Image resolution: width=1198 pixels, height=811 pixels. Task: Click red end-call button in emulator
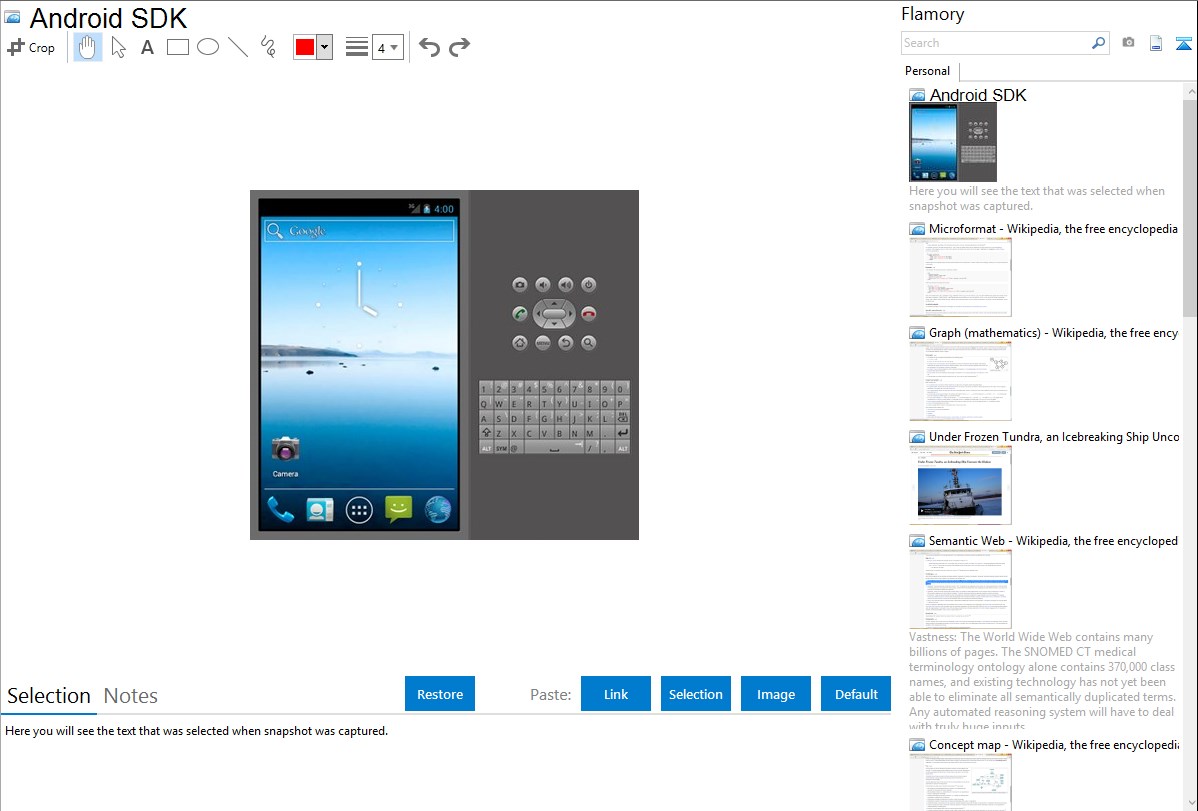point(588,313)
